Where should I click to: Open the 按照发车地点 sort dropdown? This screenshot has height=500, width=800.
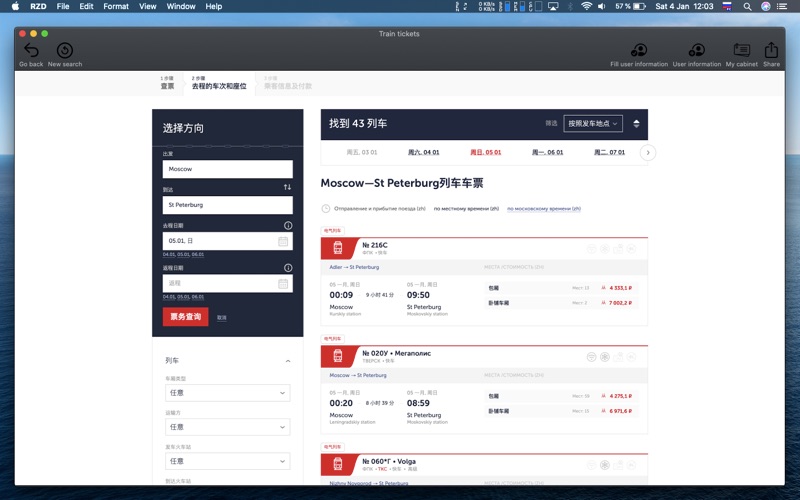point(592,124)
